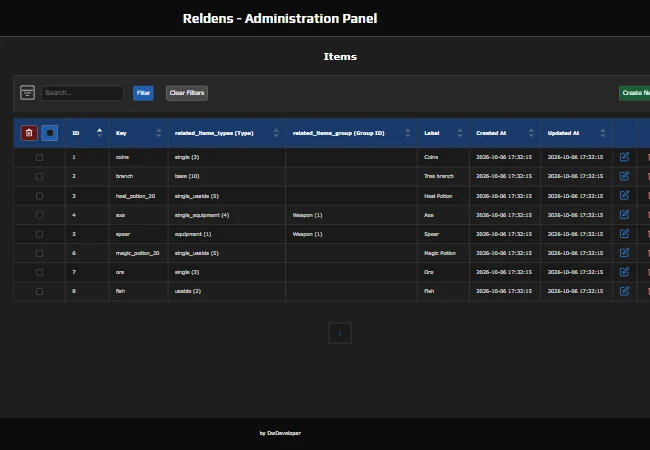Open edit icon for fish row
Viewport: 650px width, 450px height.
pyautogui.click(x=624, y=291)
